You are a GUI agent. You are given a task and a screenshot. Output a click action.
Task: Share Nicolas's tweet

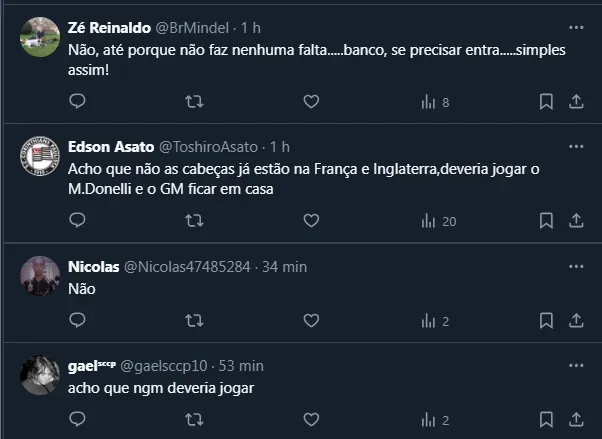(x=576, y=321)
